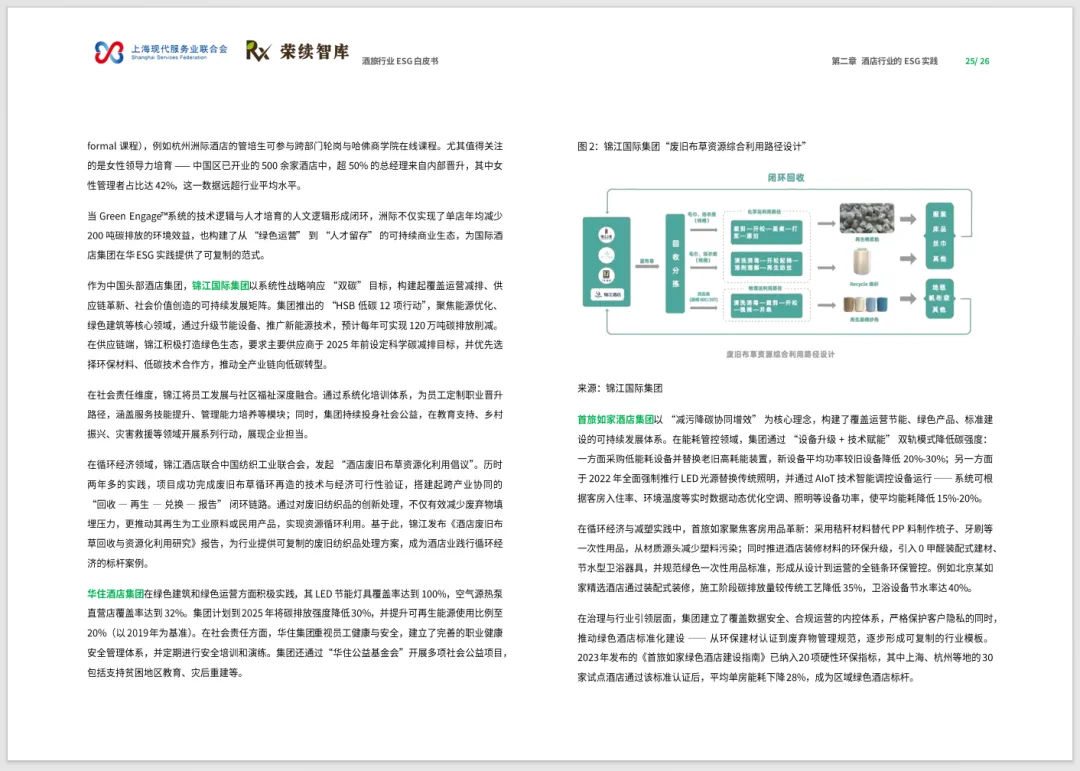Click the highlighted 锦江国际集团 keyword
The width and height of the screenshot is (1080, 771).
220,286
